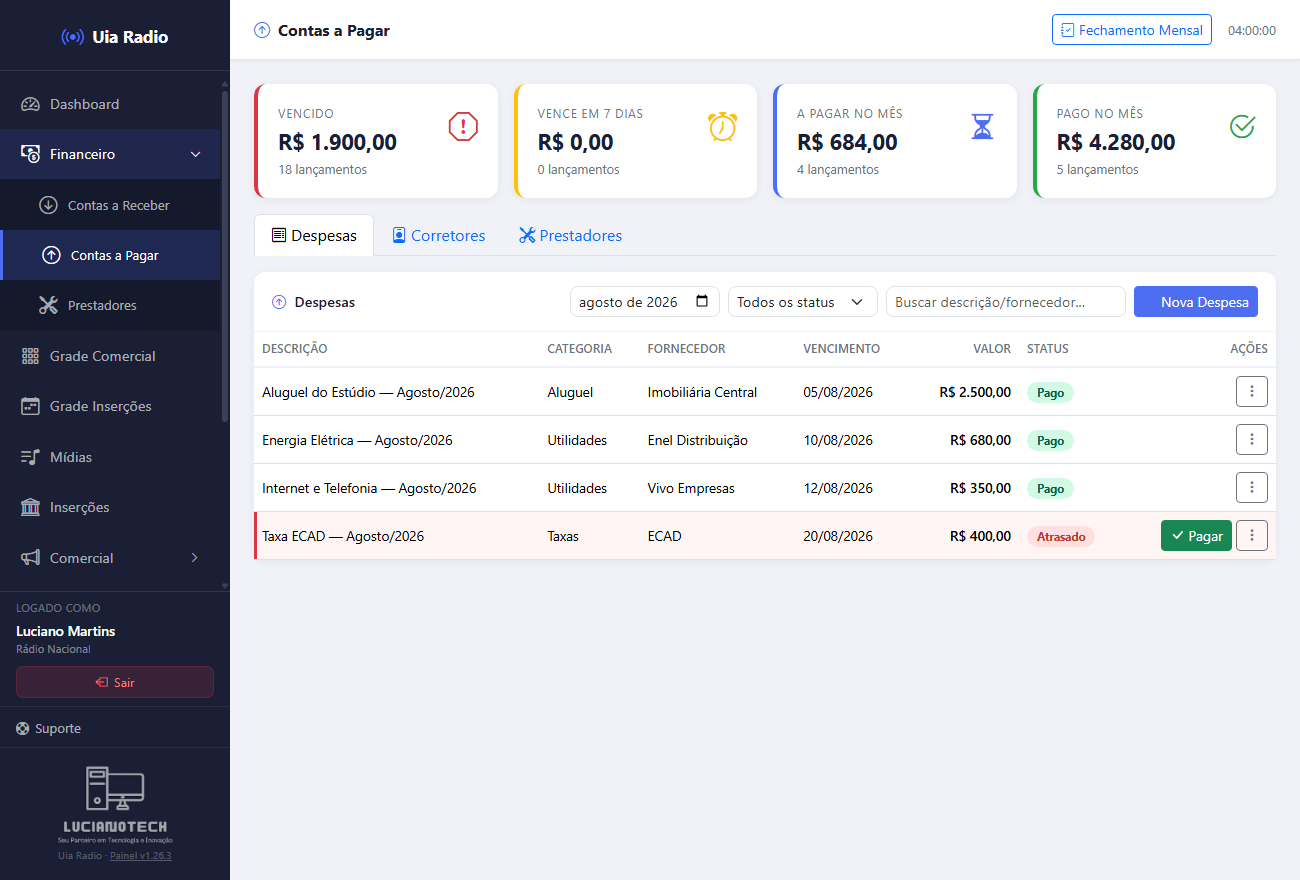Click the Contas a Receber down-arrow icon
Viewport: 1300px width, 880px height.
(x=48, y=205)
